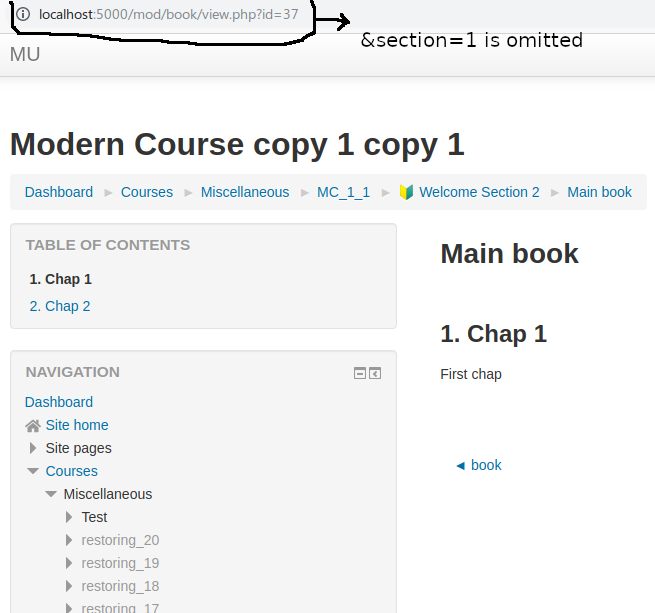Viewport: 655px width, 613px height.
Task: Click the URL in the address bar
Action: (168, 14)
